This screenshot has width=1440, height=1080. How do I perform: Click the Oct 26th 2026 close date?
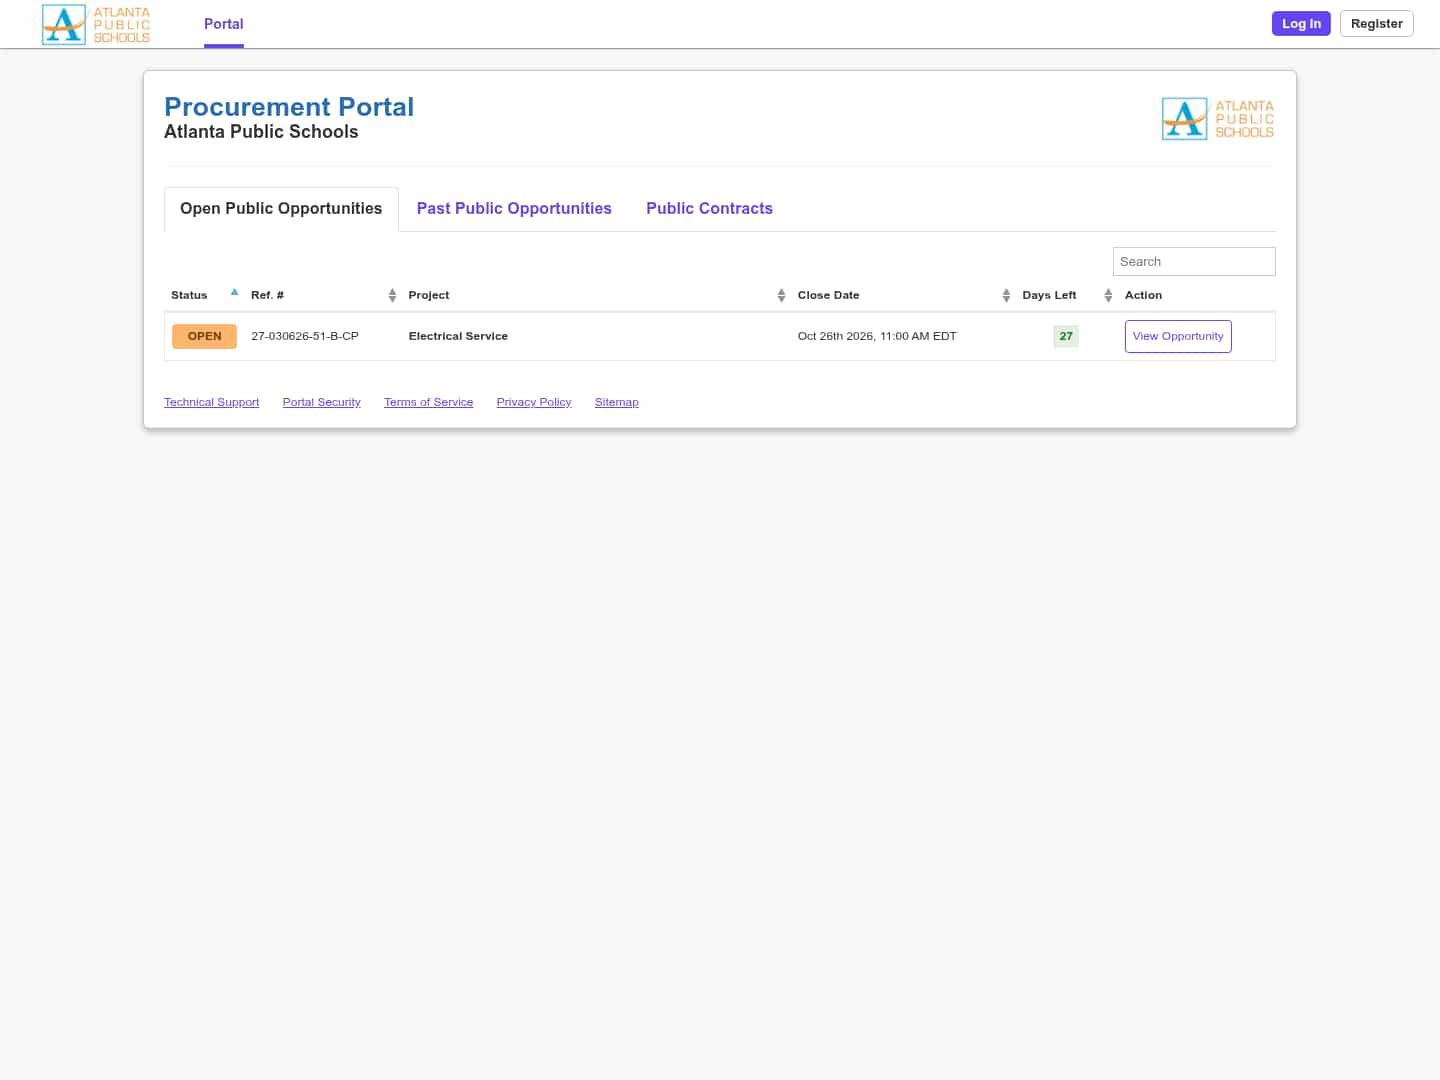point(877,336)
